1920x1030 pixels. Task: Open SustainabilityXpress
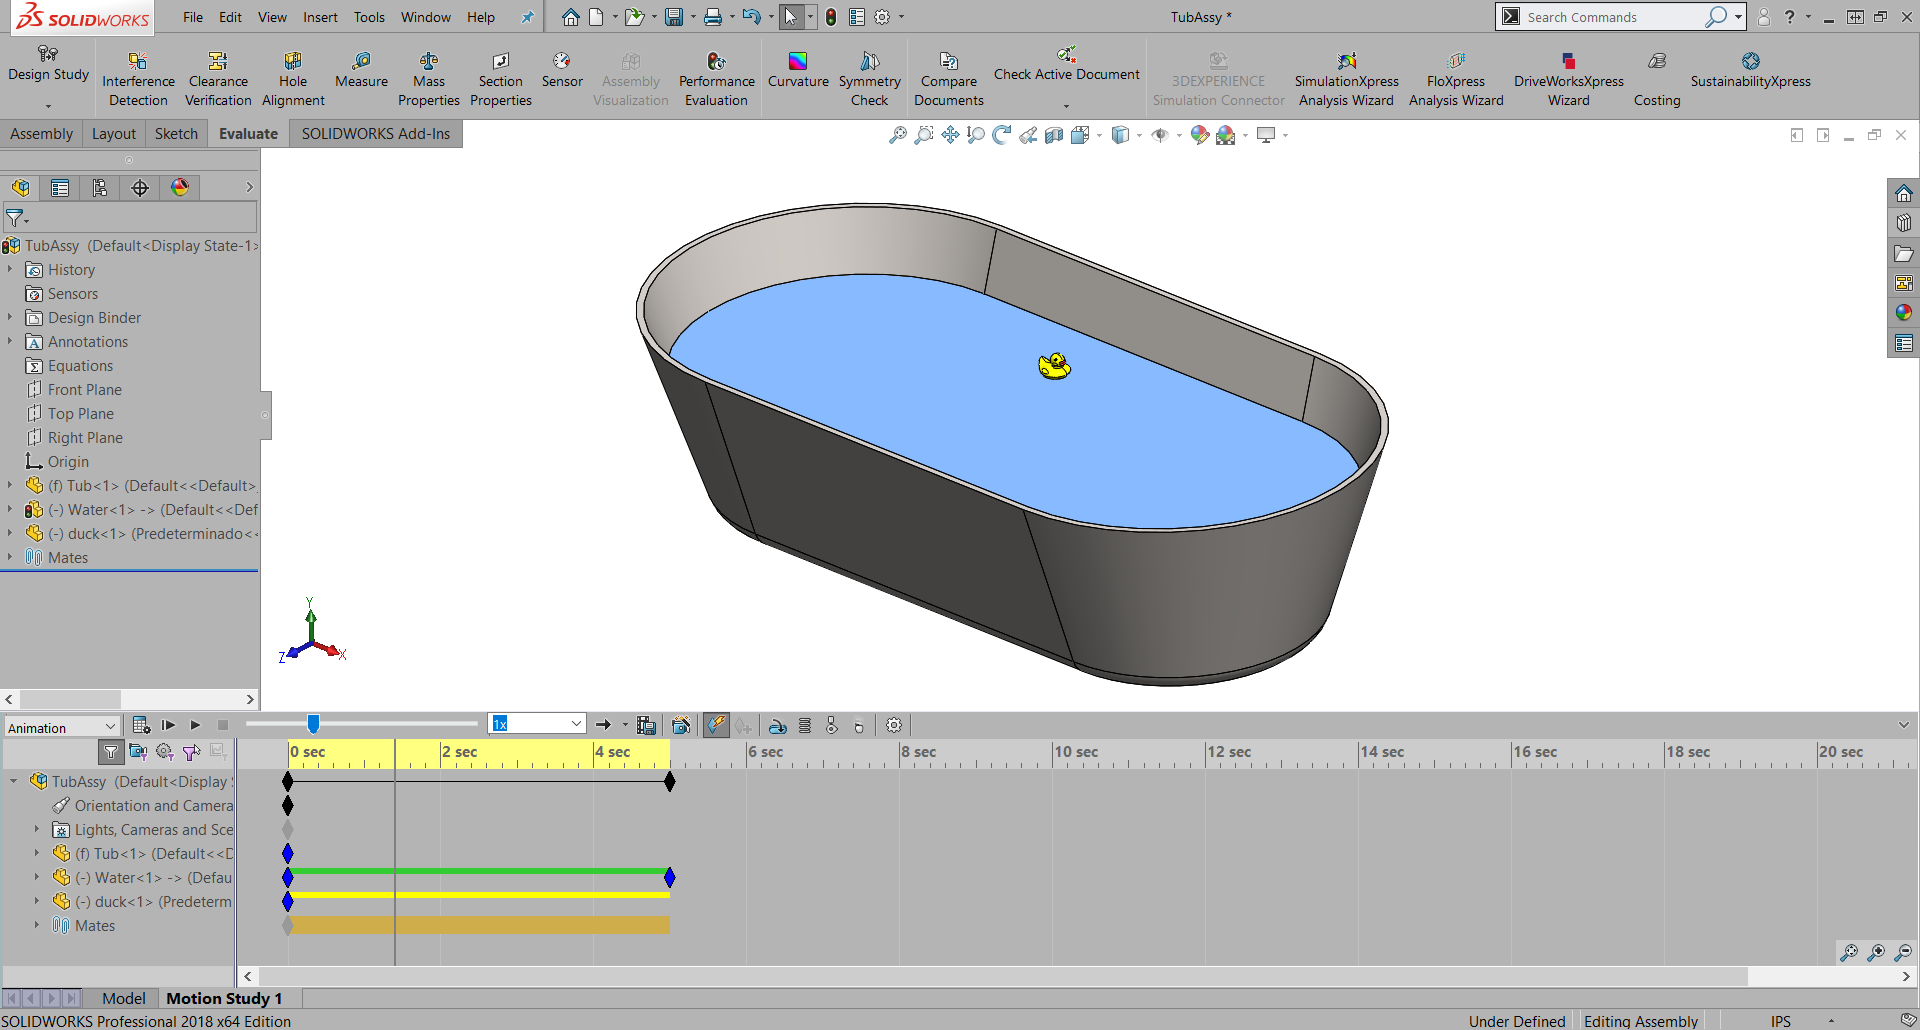(x=1750, y=70)
